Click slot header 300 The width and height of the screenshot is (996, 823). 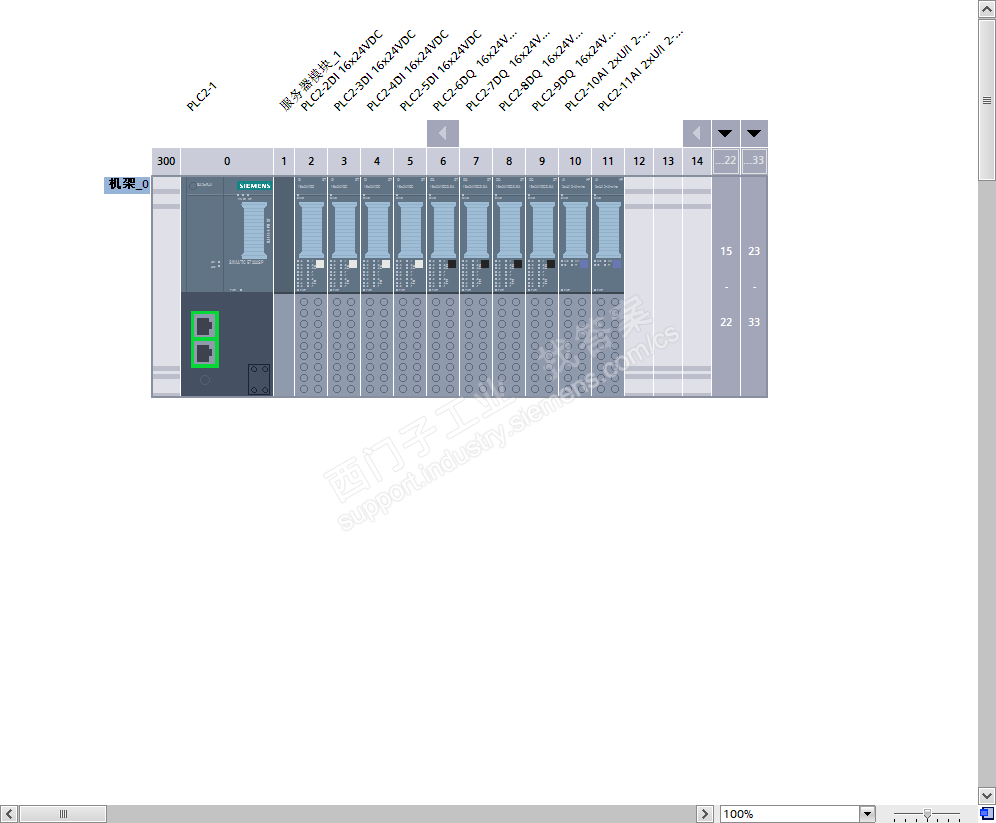[166, 161]
